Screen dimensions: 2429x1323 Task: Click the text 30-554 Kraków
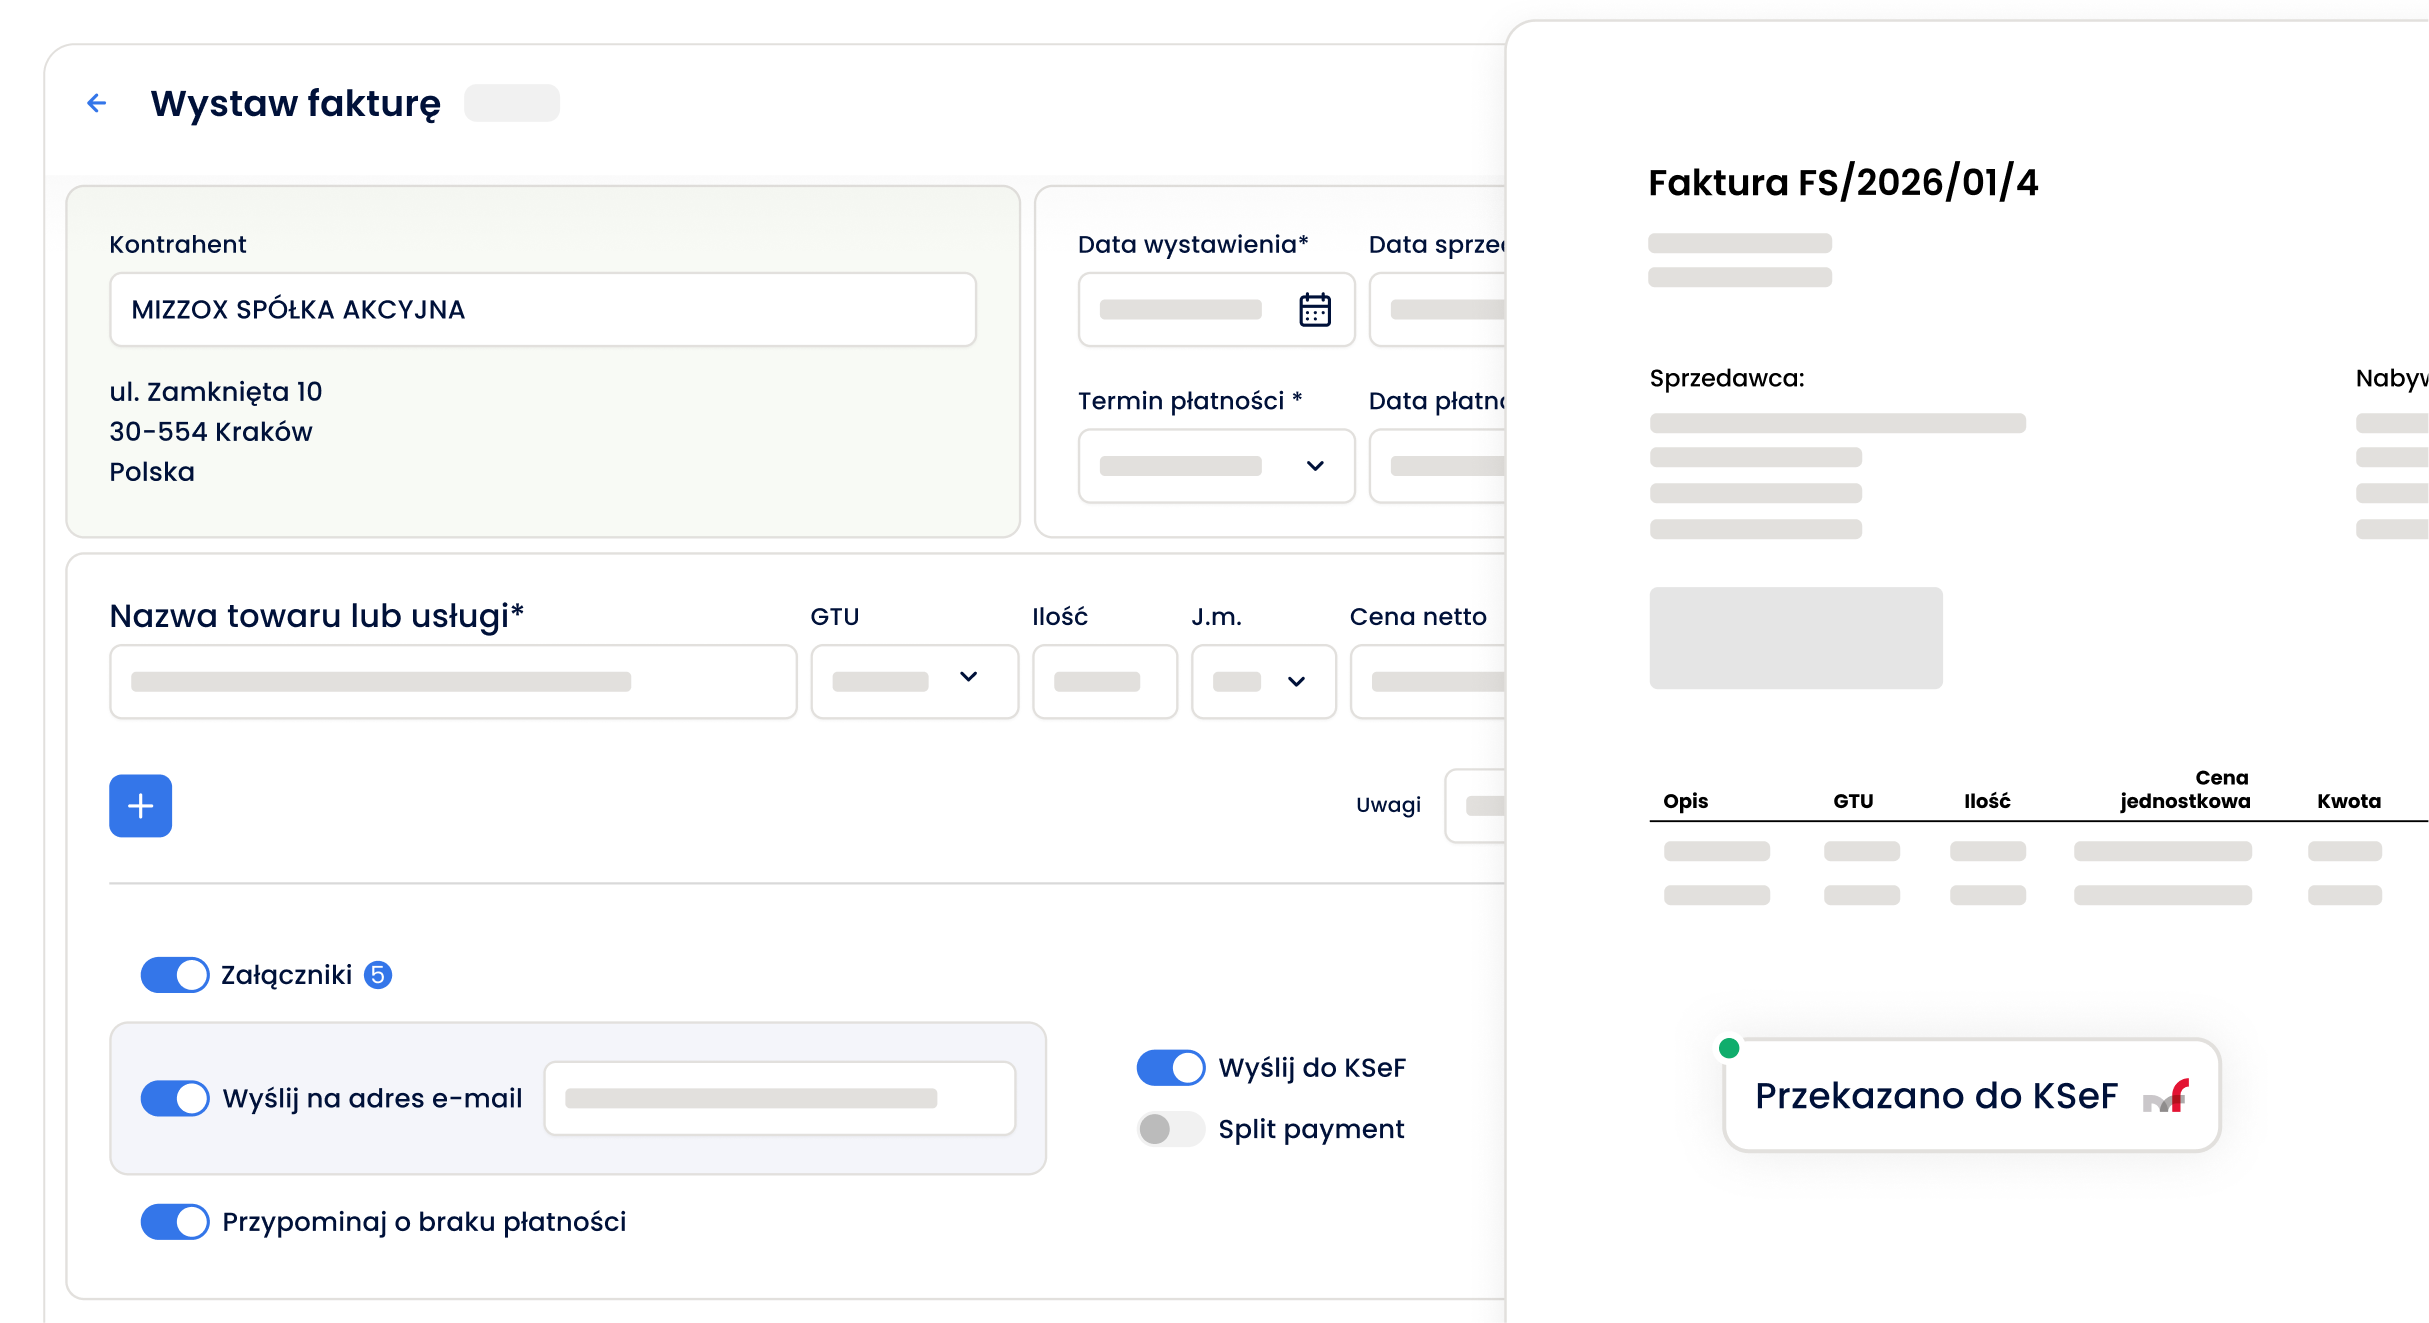click(x=211, y=432)
